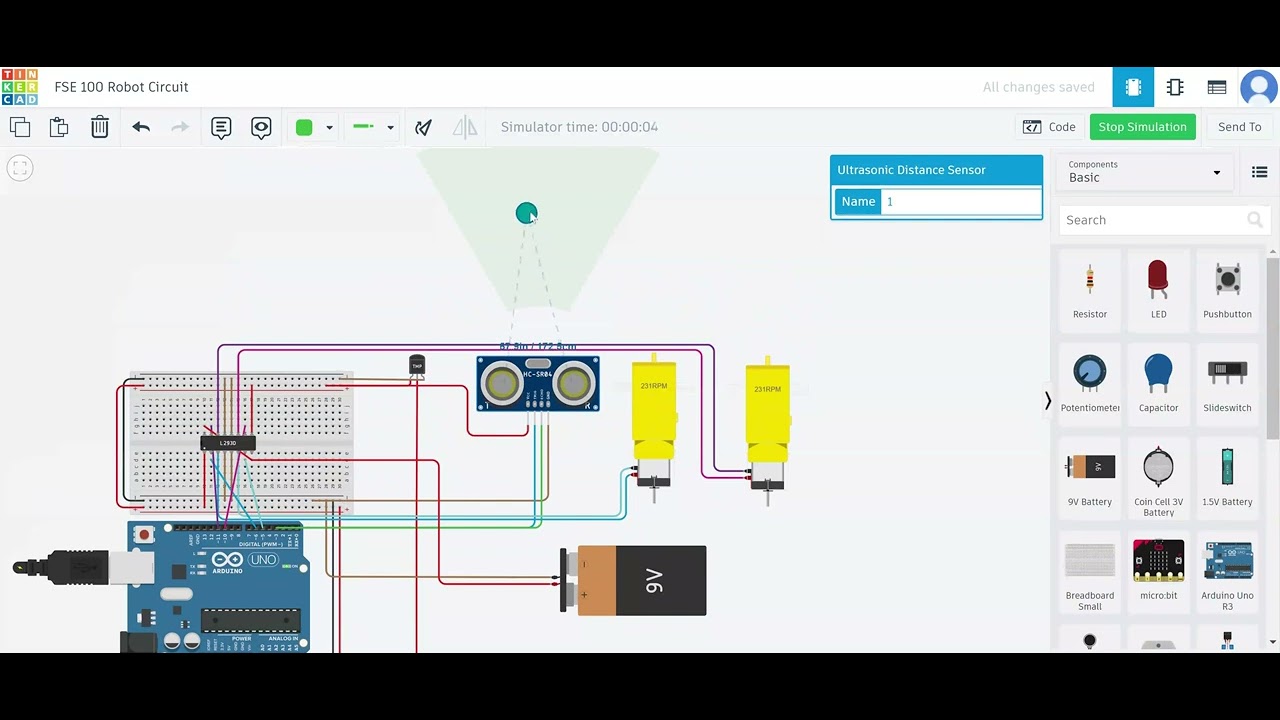Viewport: 1280px width, 720px height.
Task: Click the sensor Name input field
Action: pos(961,202)
